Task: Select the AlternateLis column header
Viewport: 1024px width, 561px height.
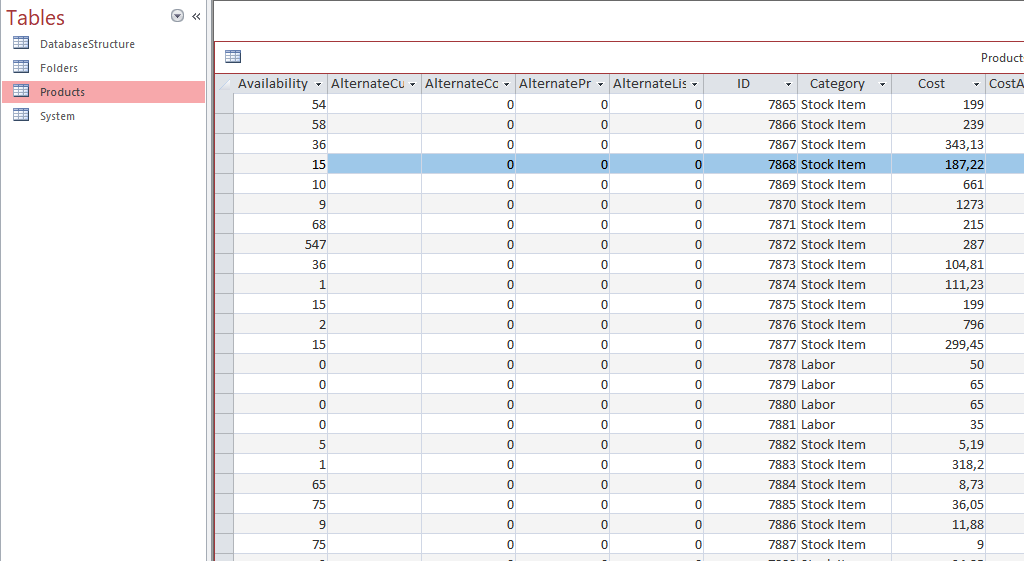Action: point(649,84)
